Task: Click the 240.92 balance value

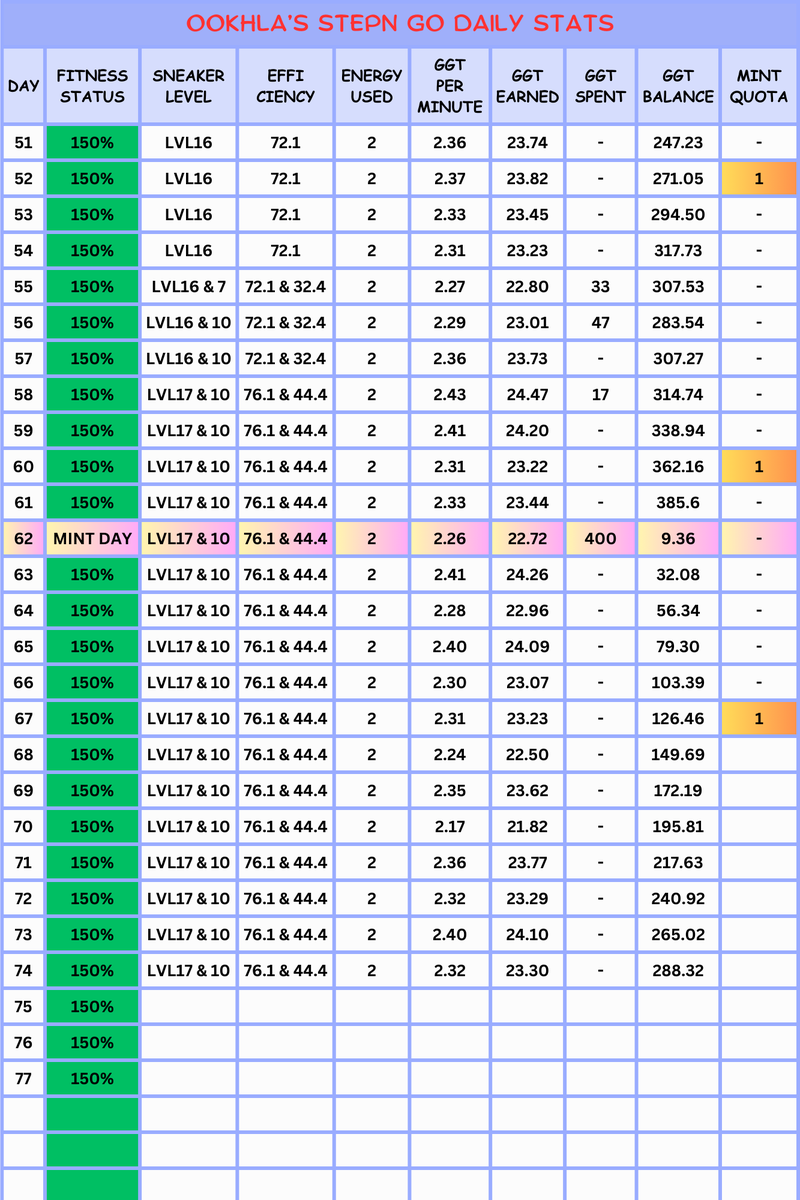Action: click(x=678, y=899)
